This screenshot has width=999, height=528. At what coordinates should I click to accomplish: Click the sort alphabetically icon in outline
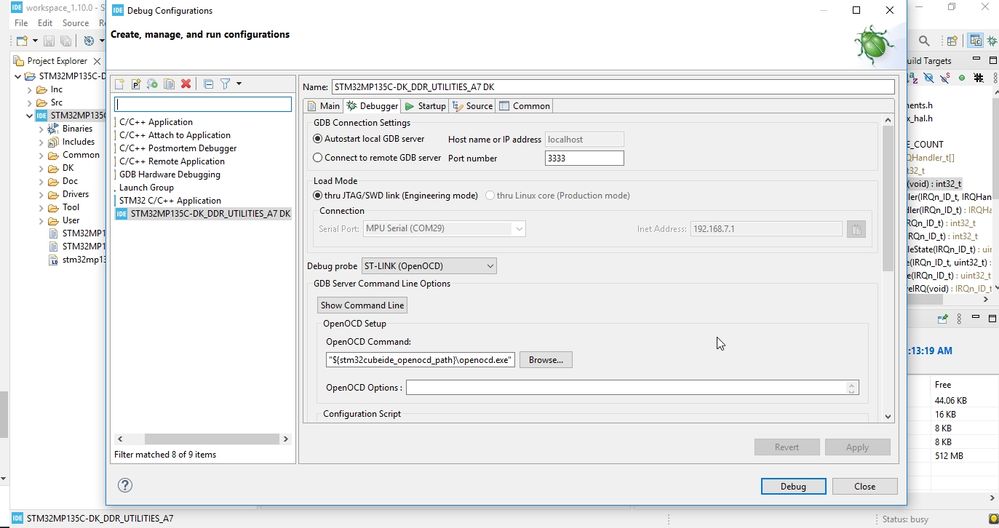pyautogui.click(x=913, y=78)
